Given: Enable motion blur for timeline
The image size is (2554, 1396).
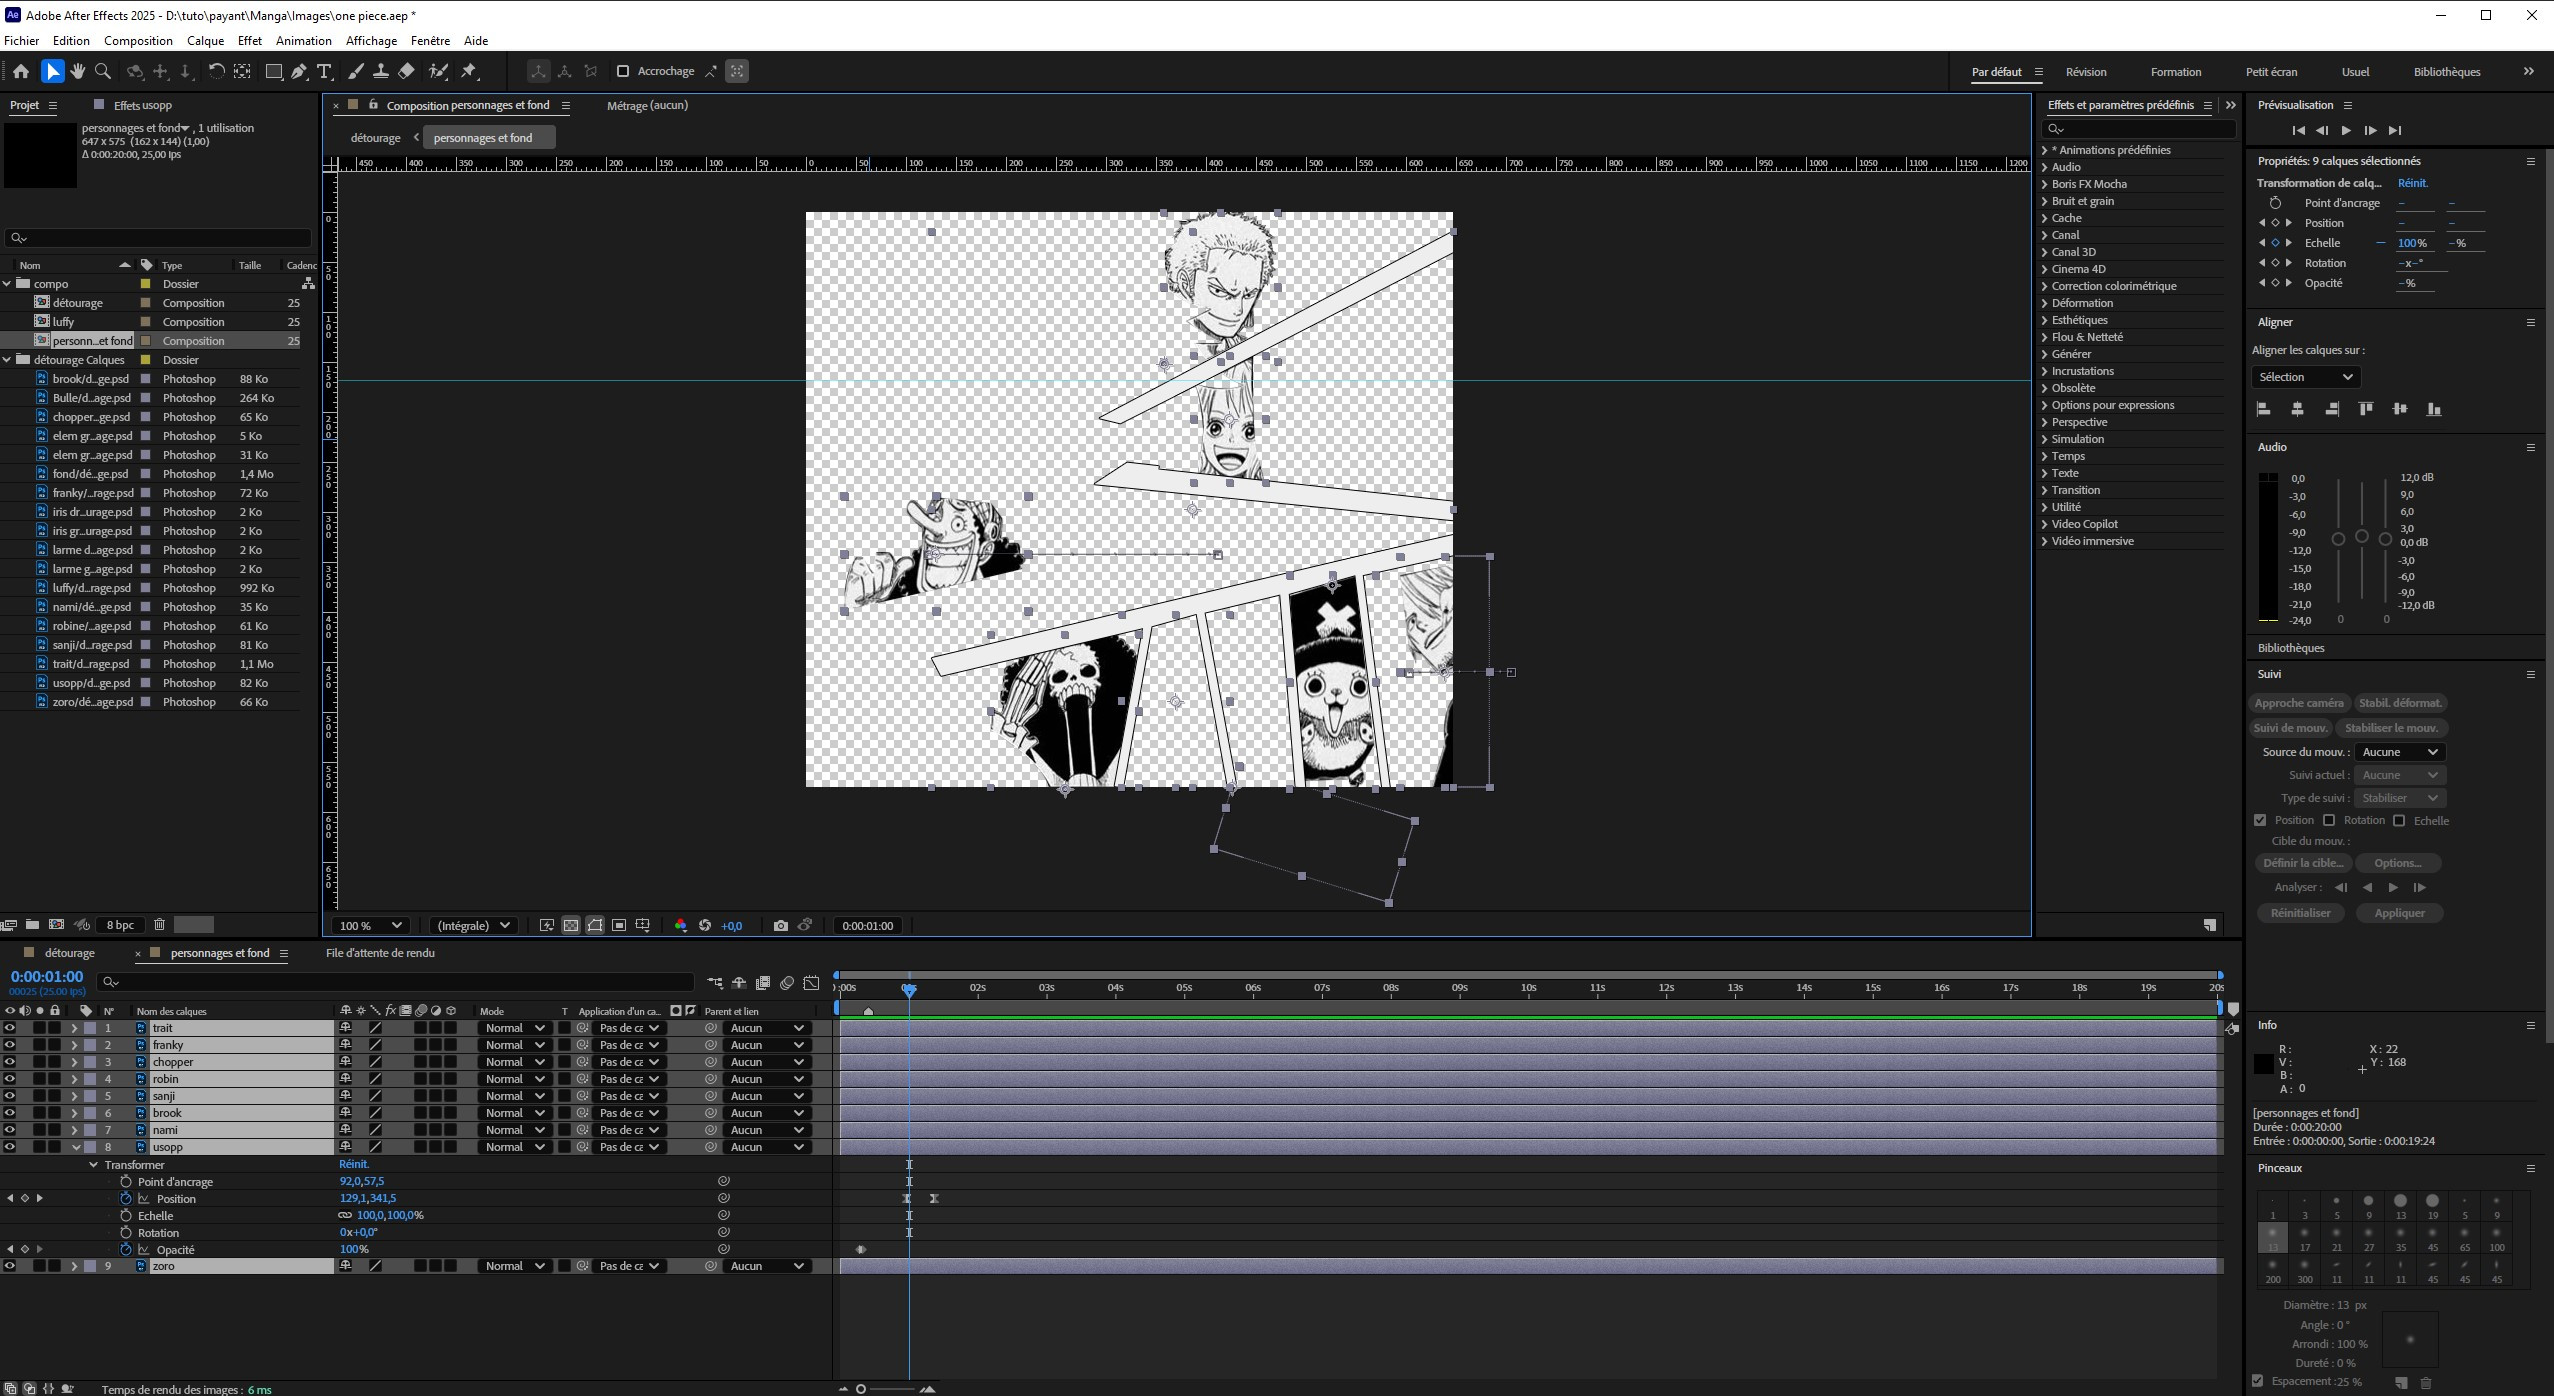Looking at the screenshot, I should [787, 983].
